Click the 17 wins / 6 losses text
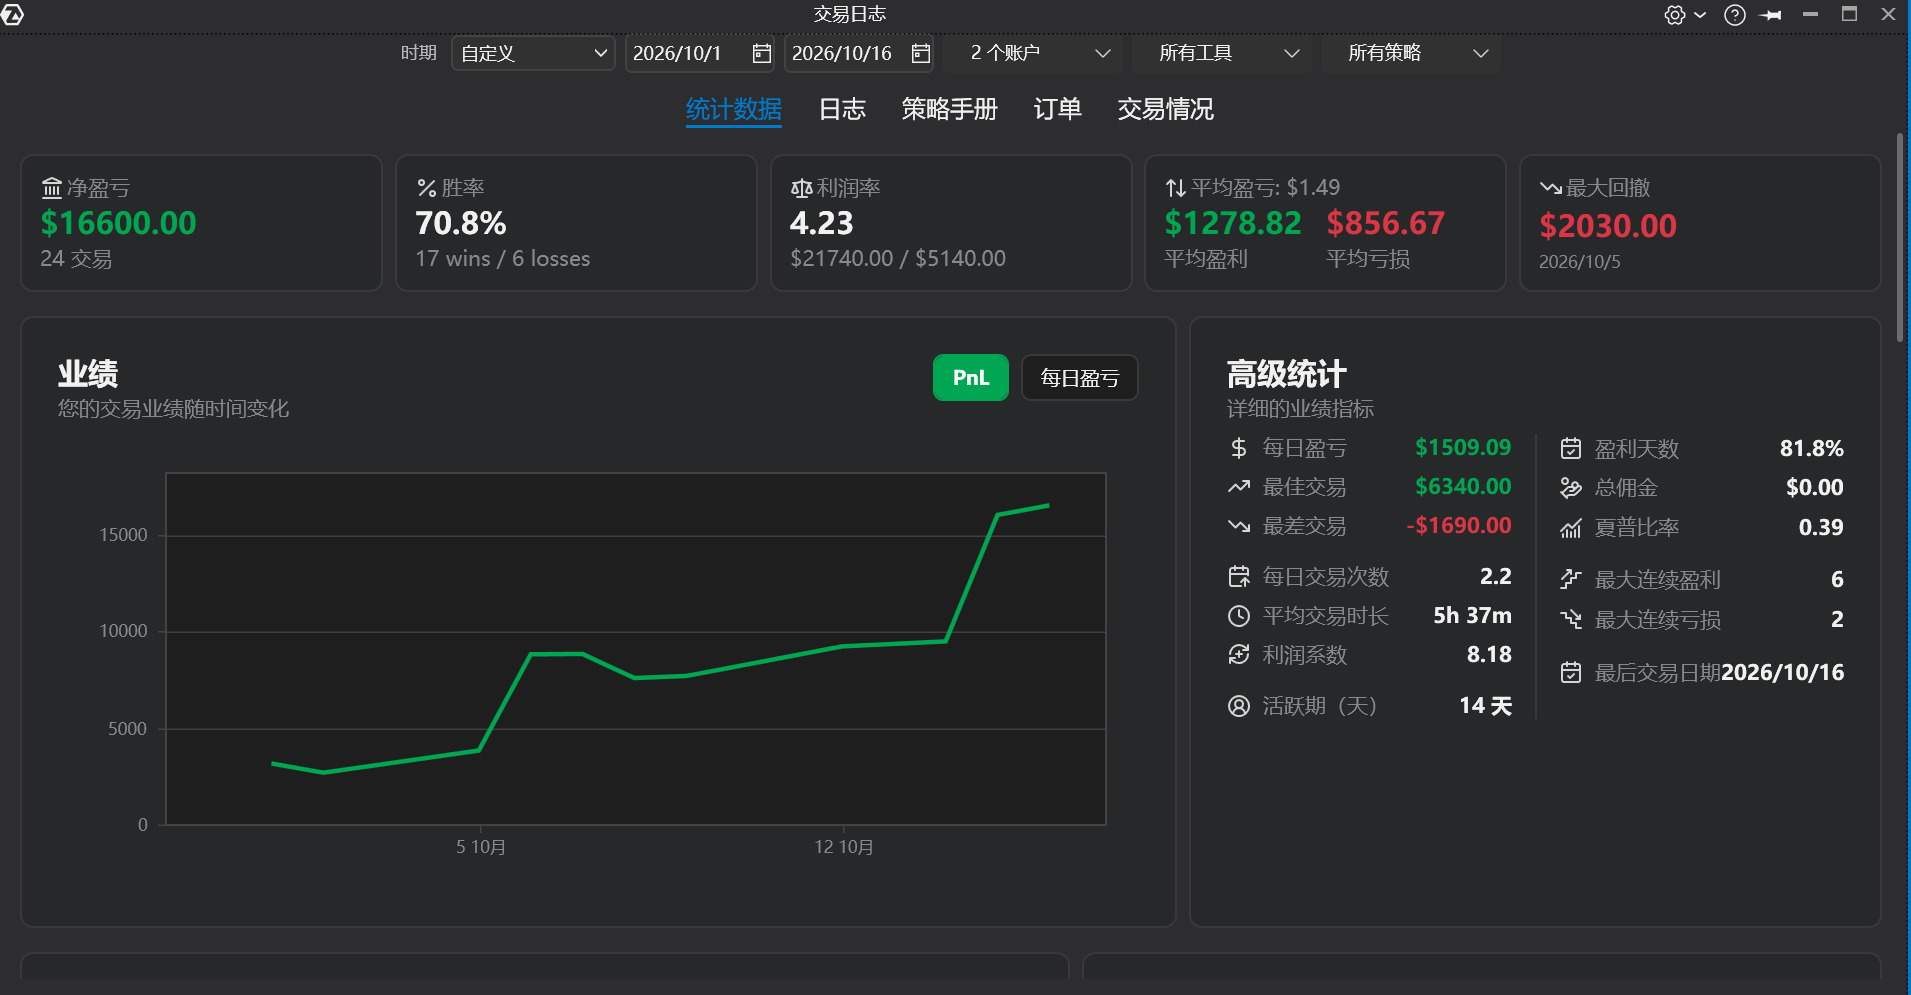Screen dimensions: 1911x995 503,259
